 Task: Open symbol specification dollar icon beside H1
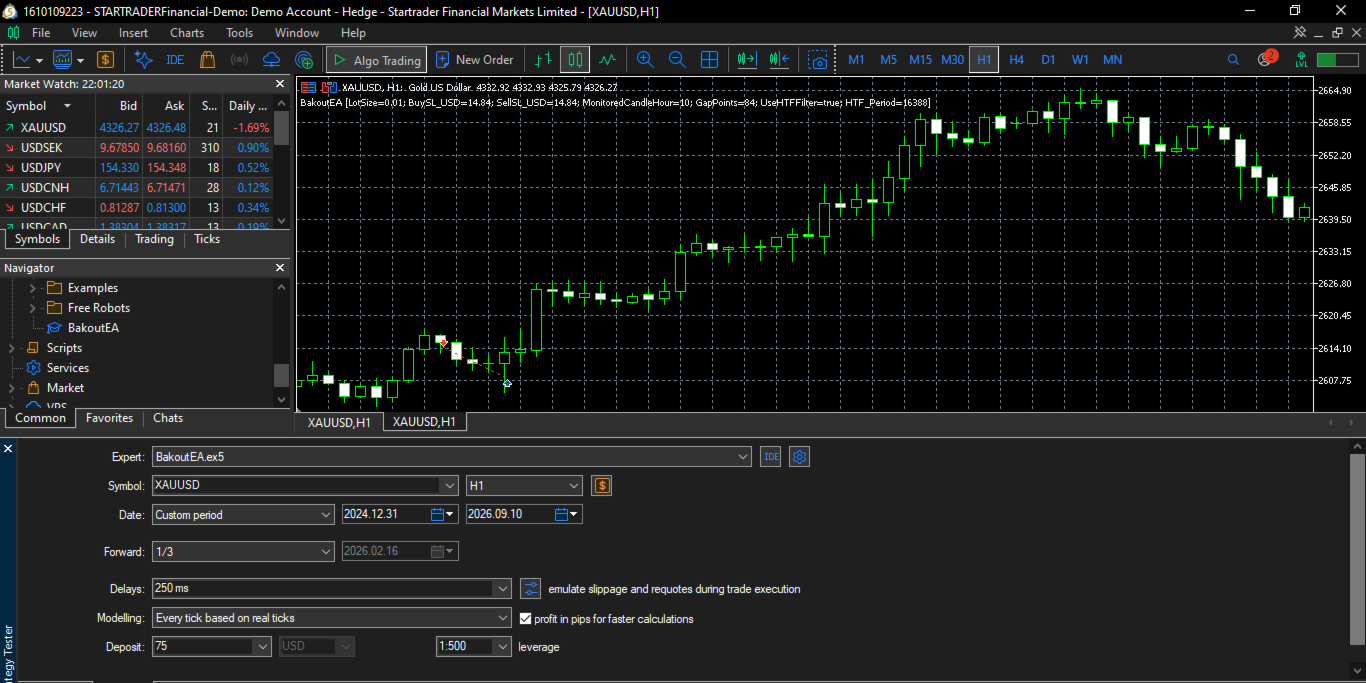point(601,486)
